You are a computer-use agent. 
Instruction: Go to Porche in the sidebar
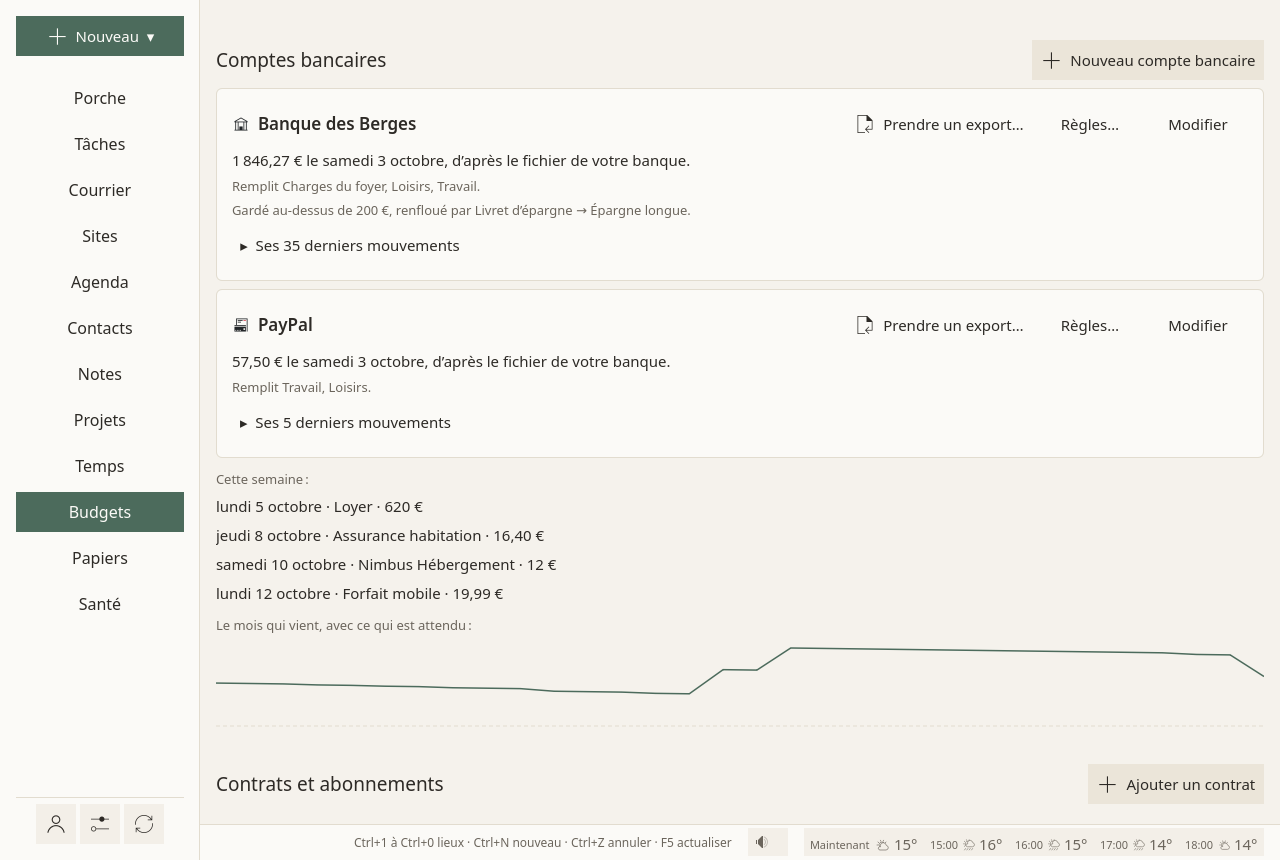click(100, 98)
